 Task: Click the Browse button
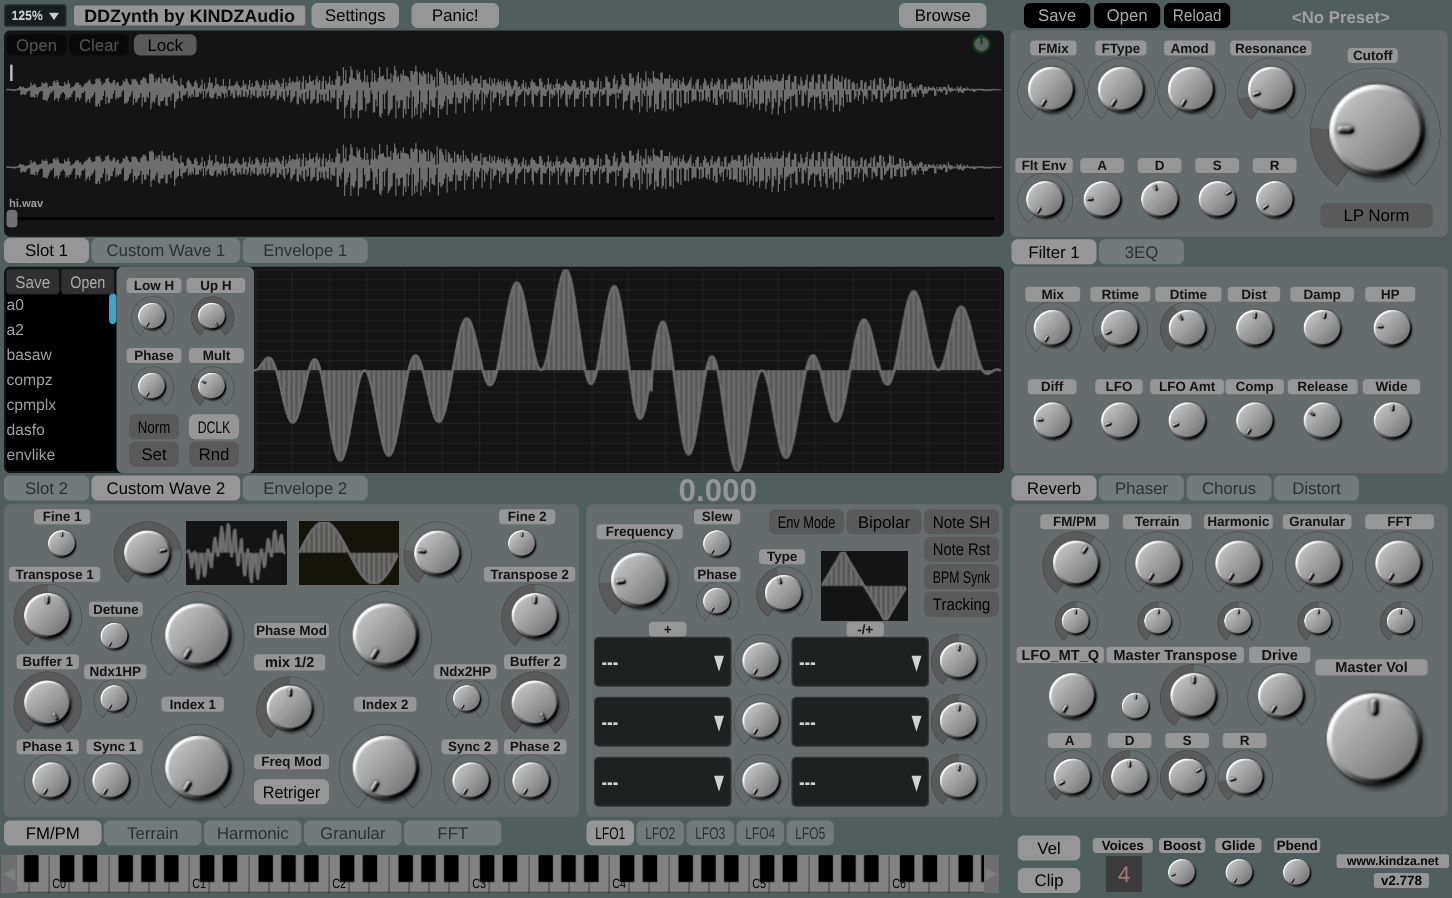click(x=942, y=15)
